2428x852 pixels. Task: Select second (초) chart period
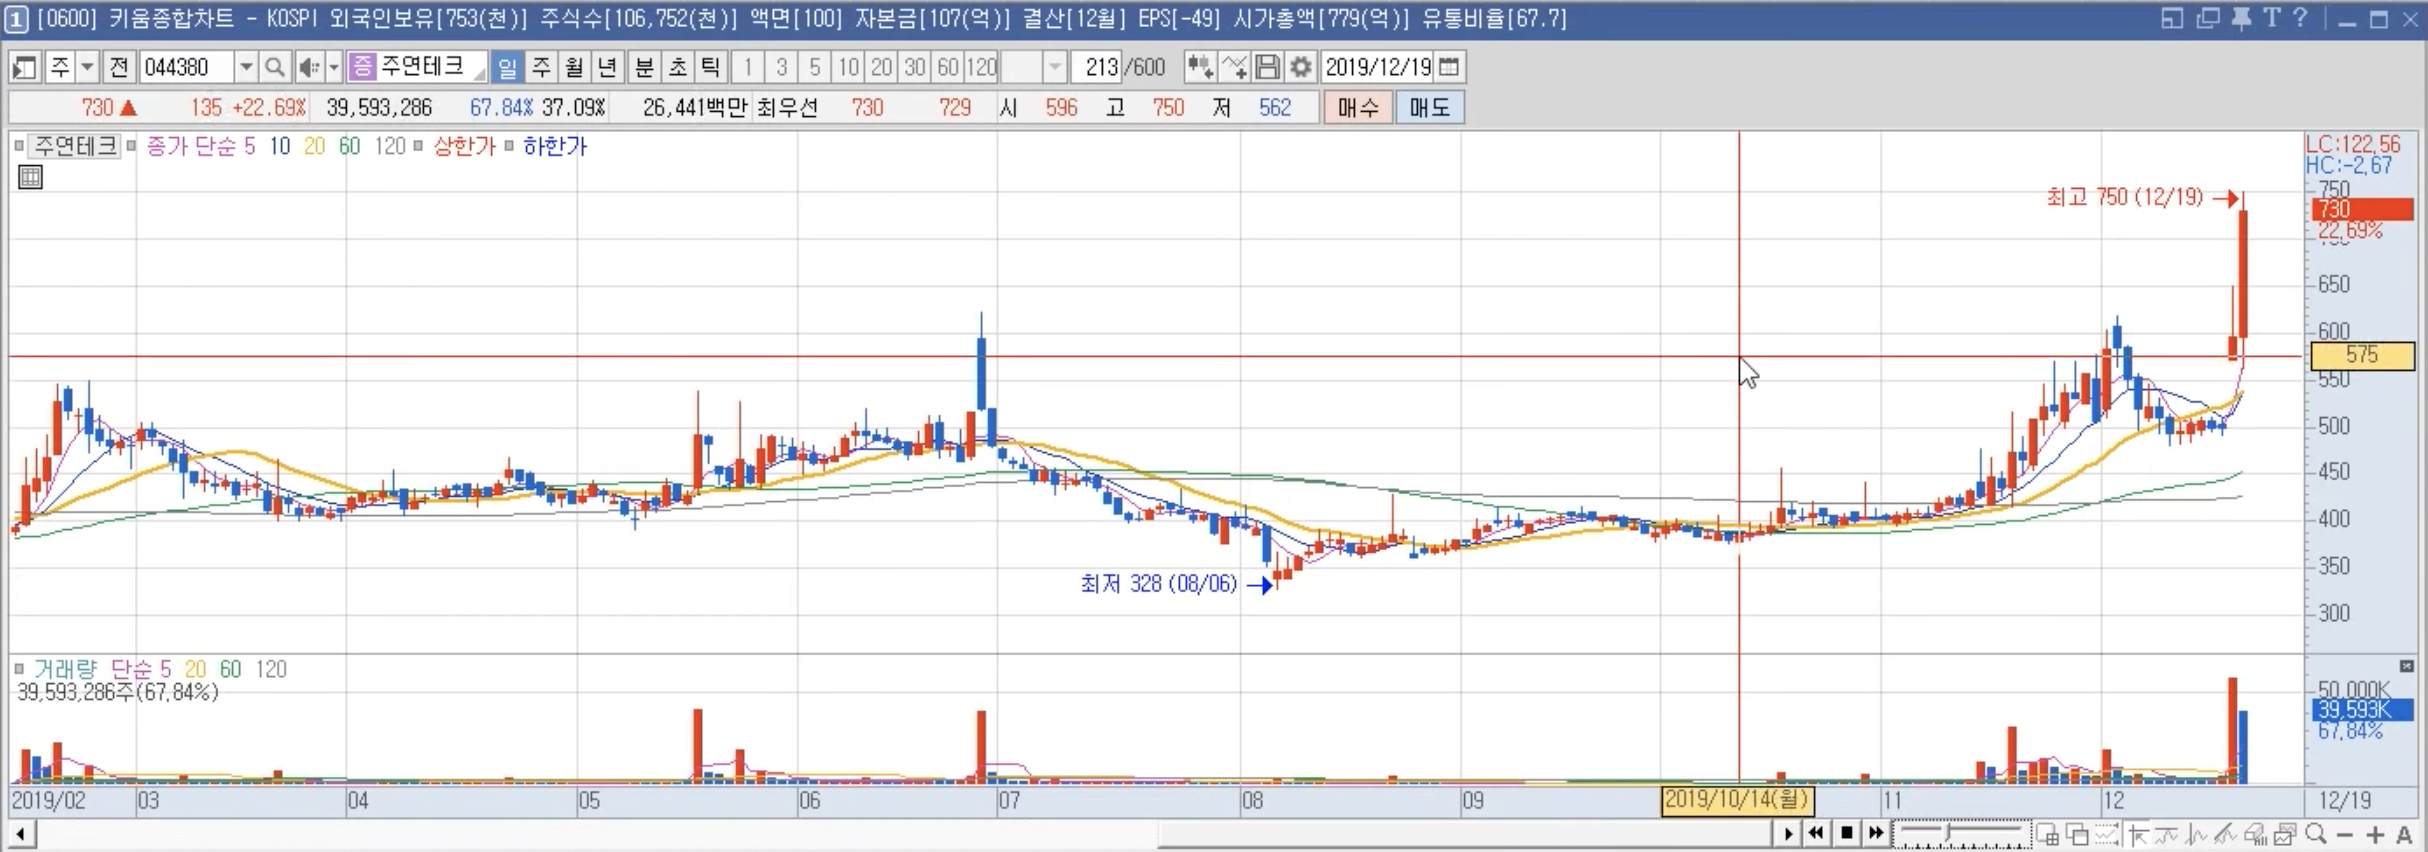[x=677, y=67]
